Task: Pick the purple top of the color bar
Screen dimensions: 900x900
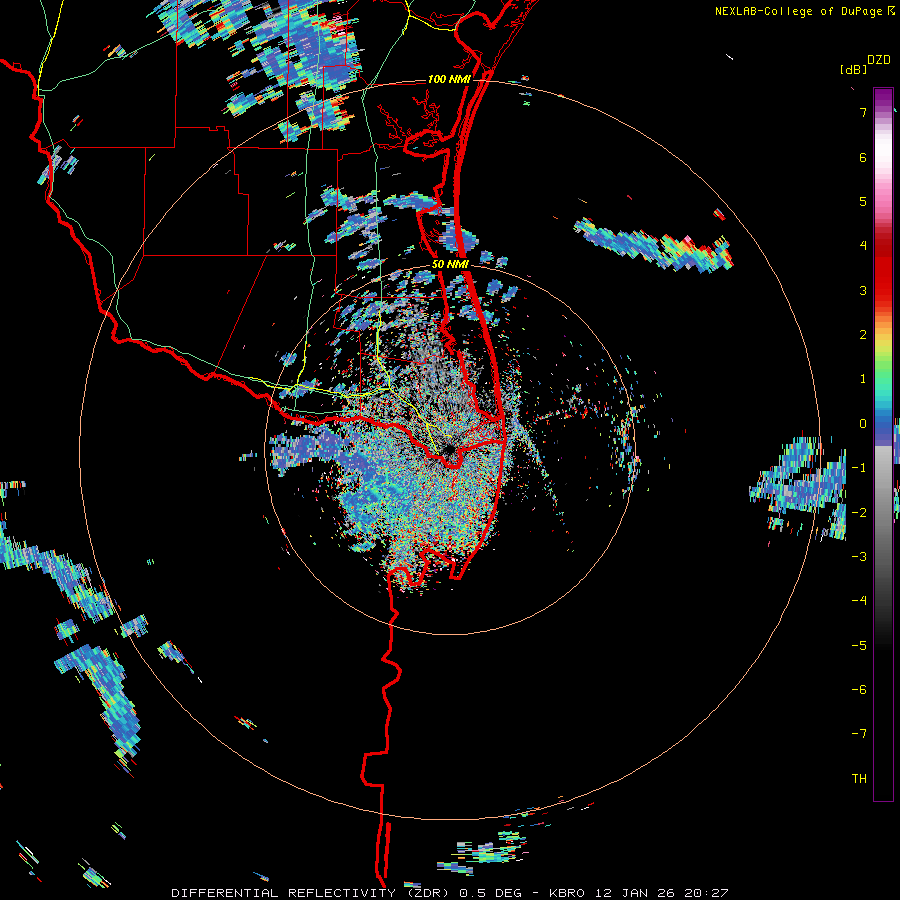Action: [x=883, y=95]
